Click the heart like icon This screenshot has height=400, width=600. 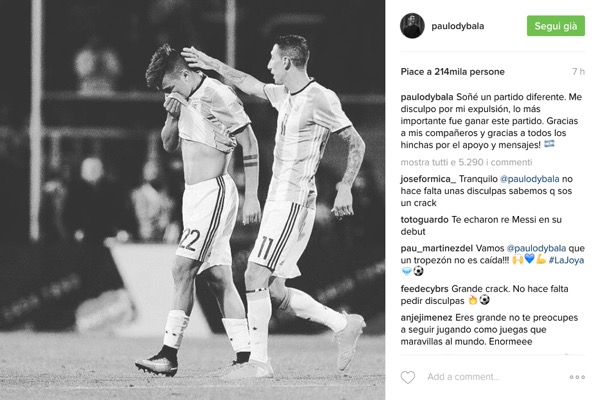click(x=408, y=377)
